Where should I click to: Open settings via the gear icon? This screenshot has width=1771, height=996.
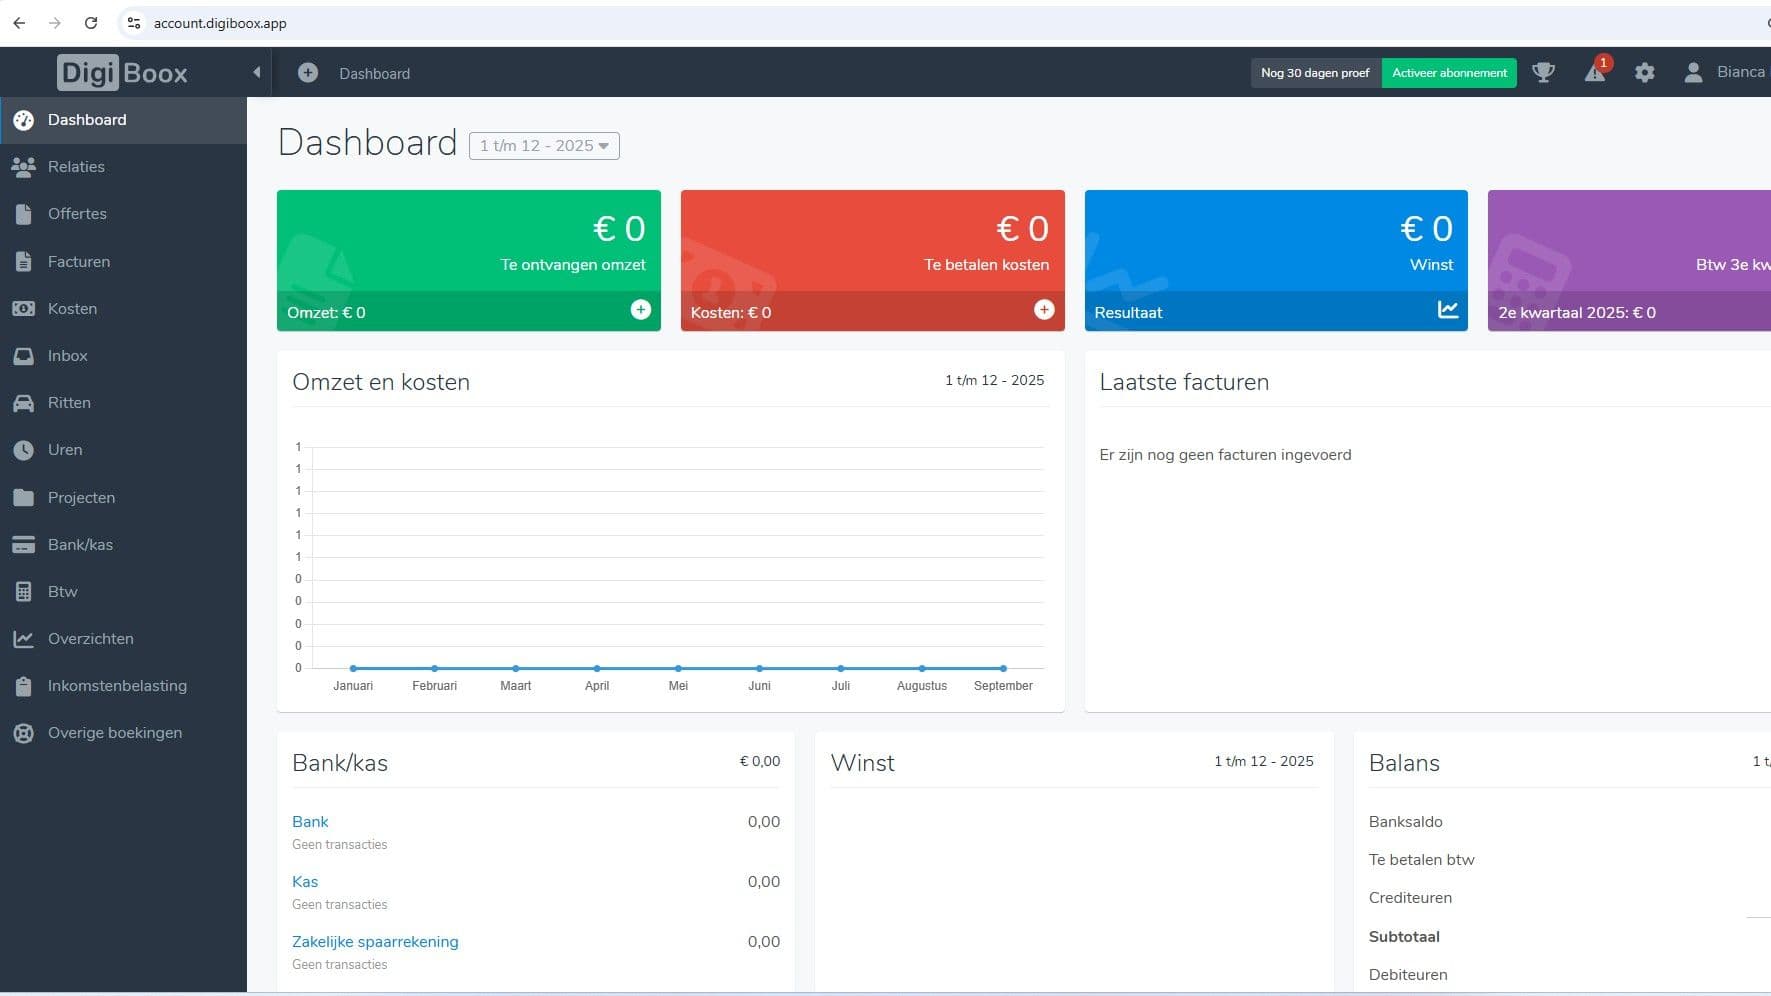pyautogui.click(x=1644, y=73)
